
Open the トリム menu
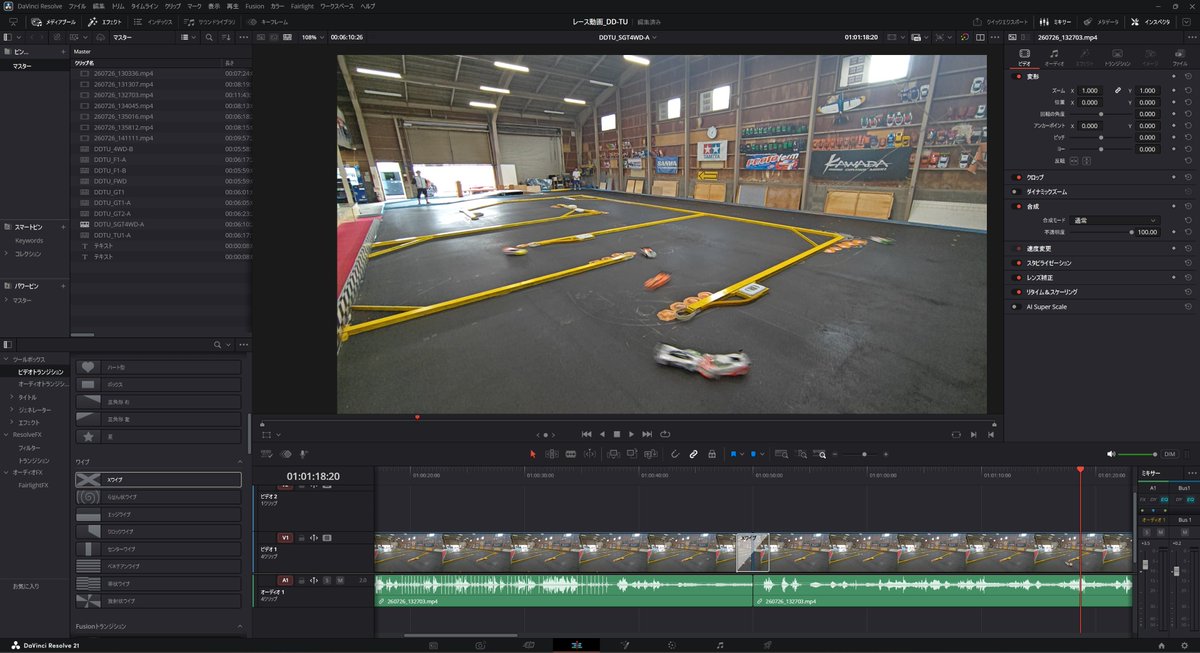(x=118, y=6)
